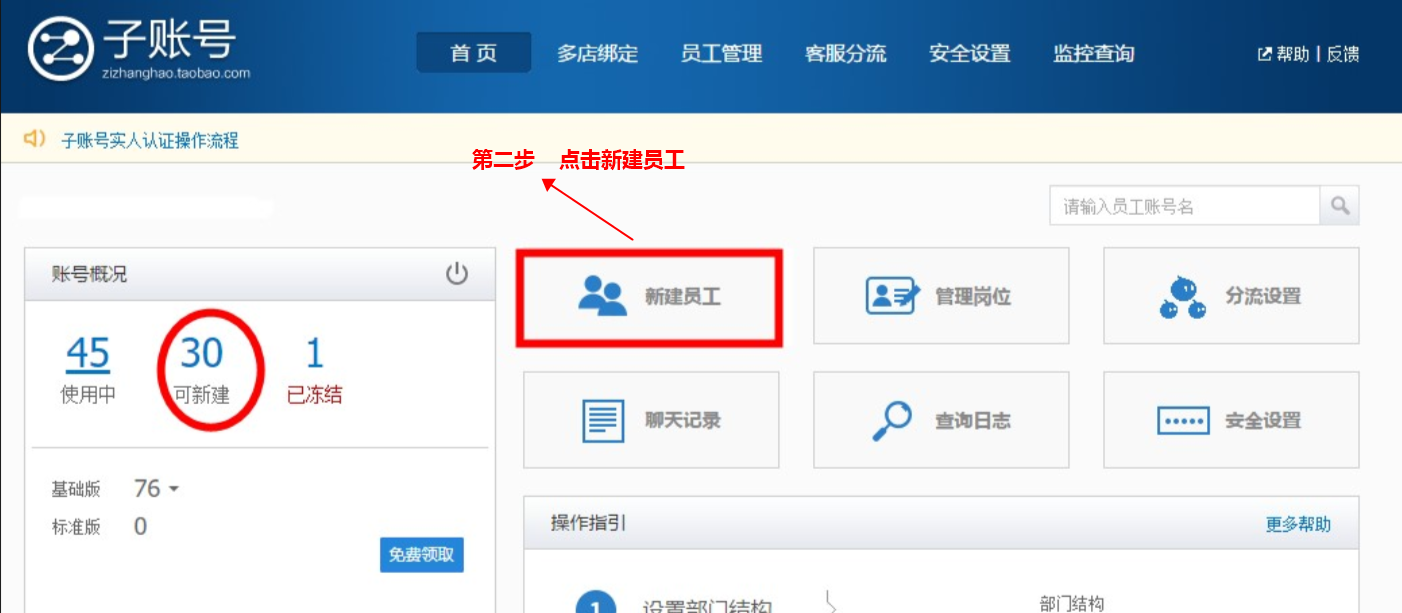1402x613 pixels.
Task: Click the 查询日志 magnifier icon
Action: coord(892,420)
